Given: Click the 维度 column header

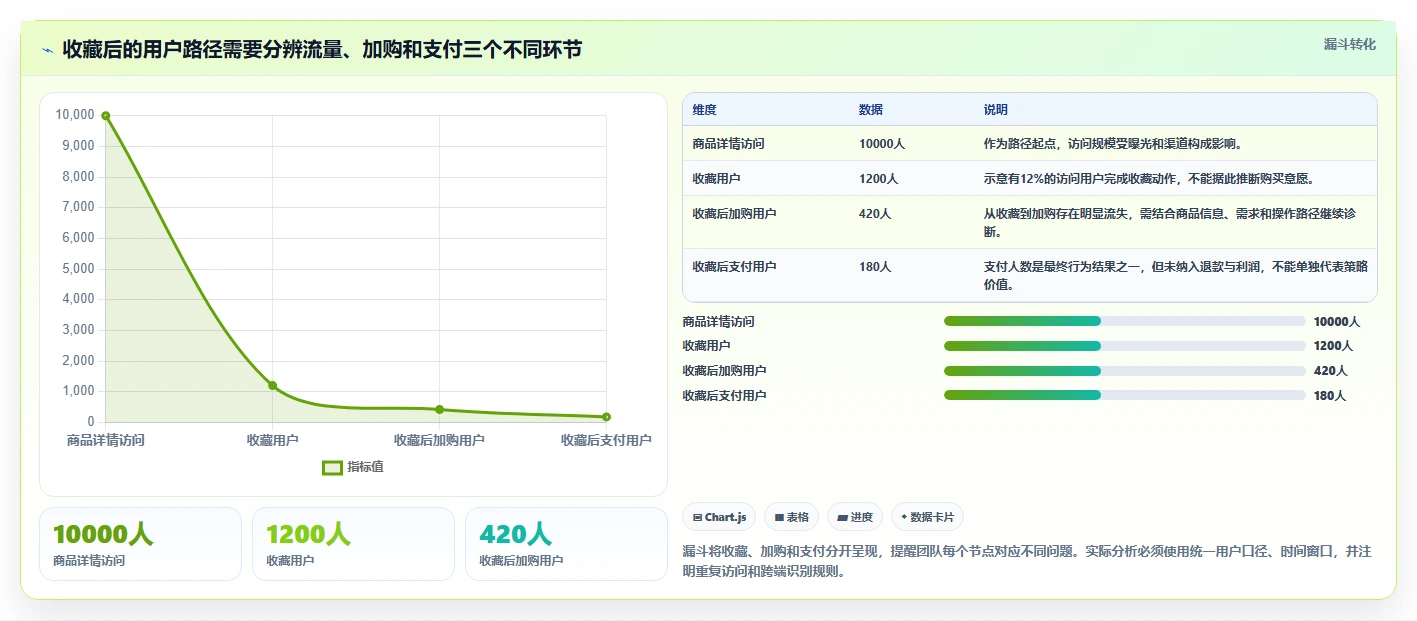Looking at the screenshot, I should click(704, 110).
